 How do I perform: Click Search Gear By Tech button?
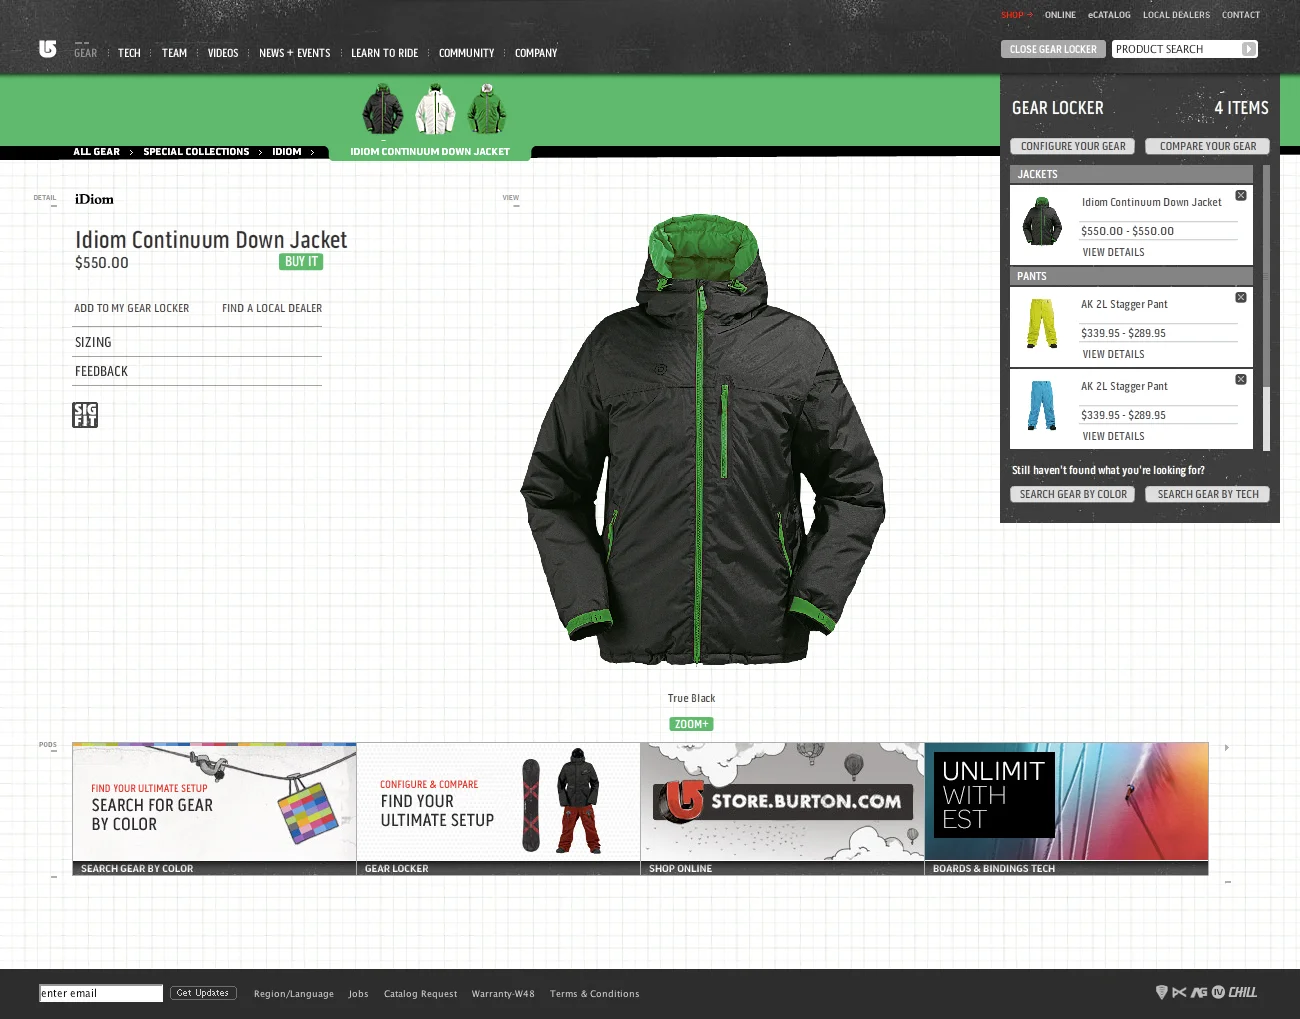(1207, 494)
